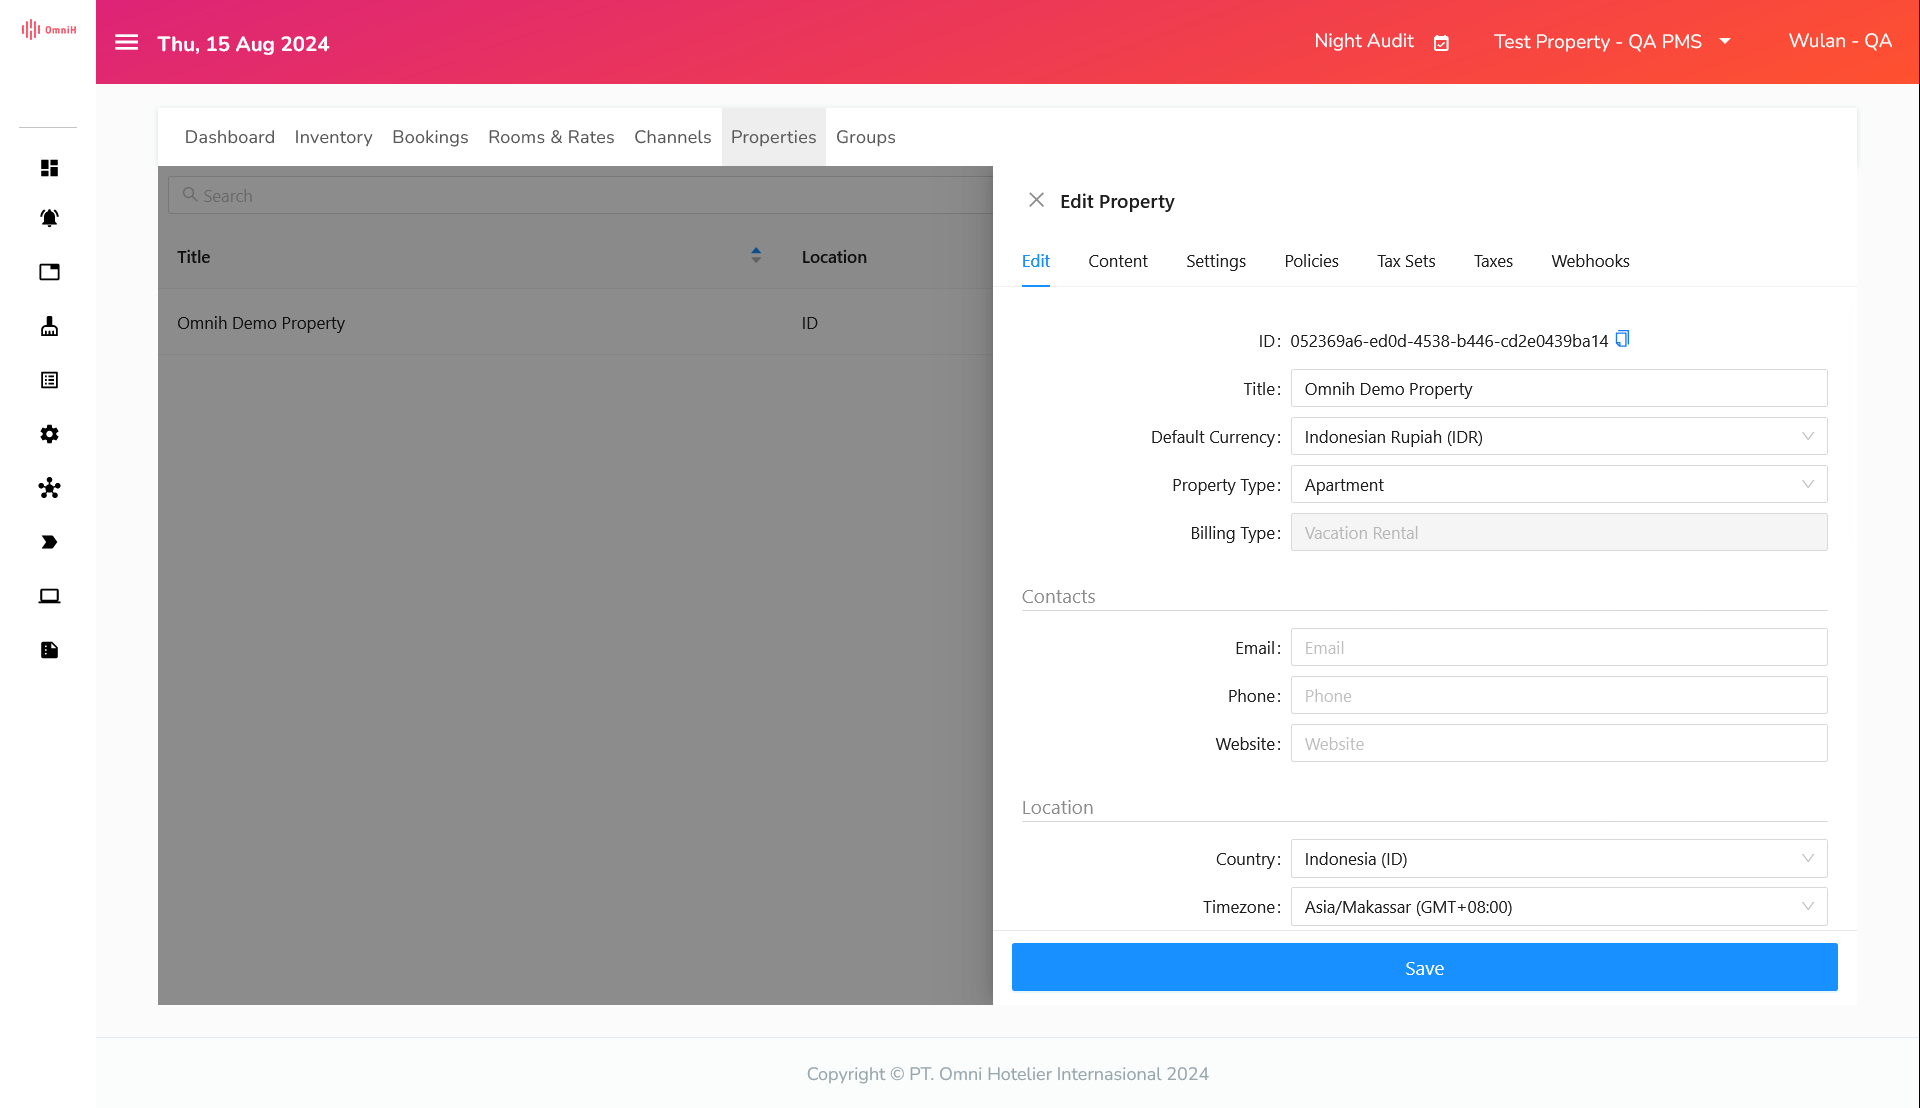Viewport: 1920px width, 1108px height.
Task: Close the Edit Property panel
Action: tap(1036, 200)
